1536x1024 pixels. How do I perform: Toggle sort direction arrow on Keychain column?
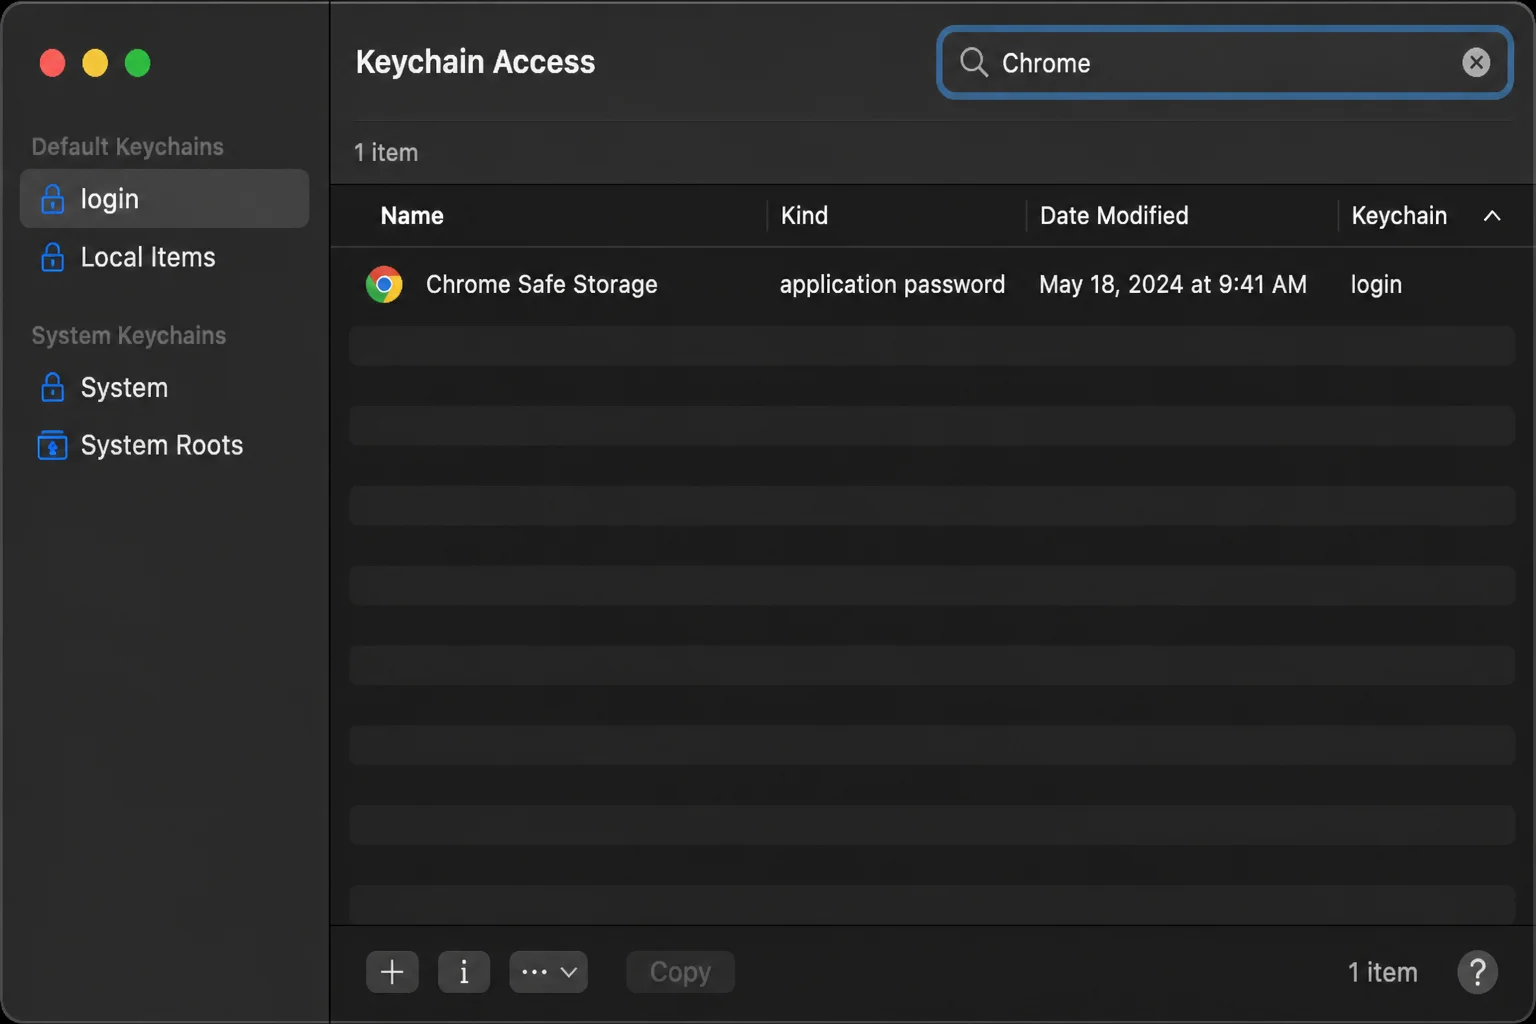coord(1492,216)
